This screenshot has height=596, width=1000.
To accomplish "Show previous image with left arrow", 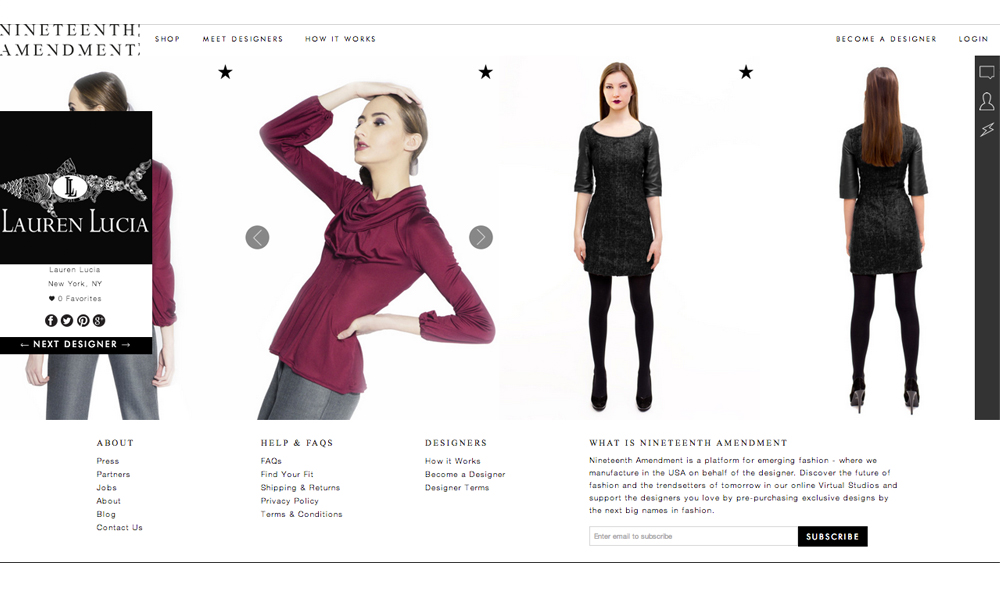I will [257, 237].
